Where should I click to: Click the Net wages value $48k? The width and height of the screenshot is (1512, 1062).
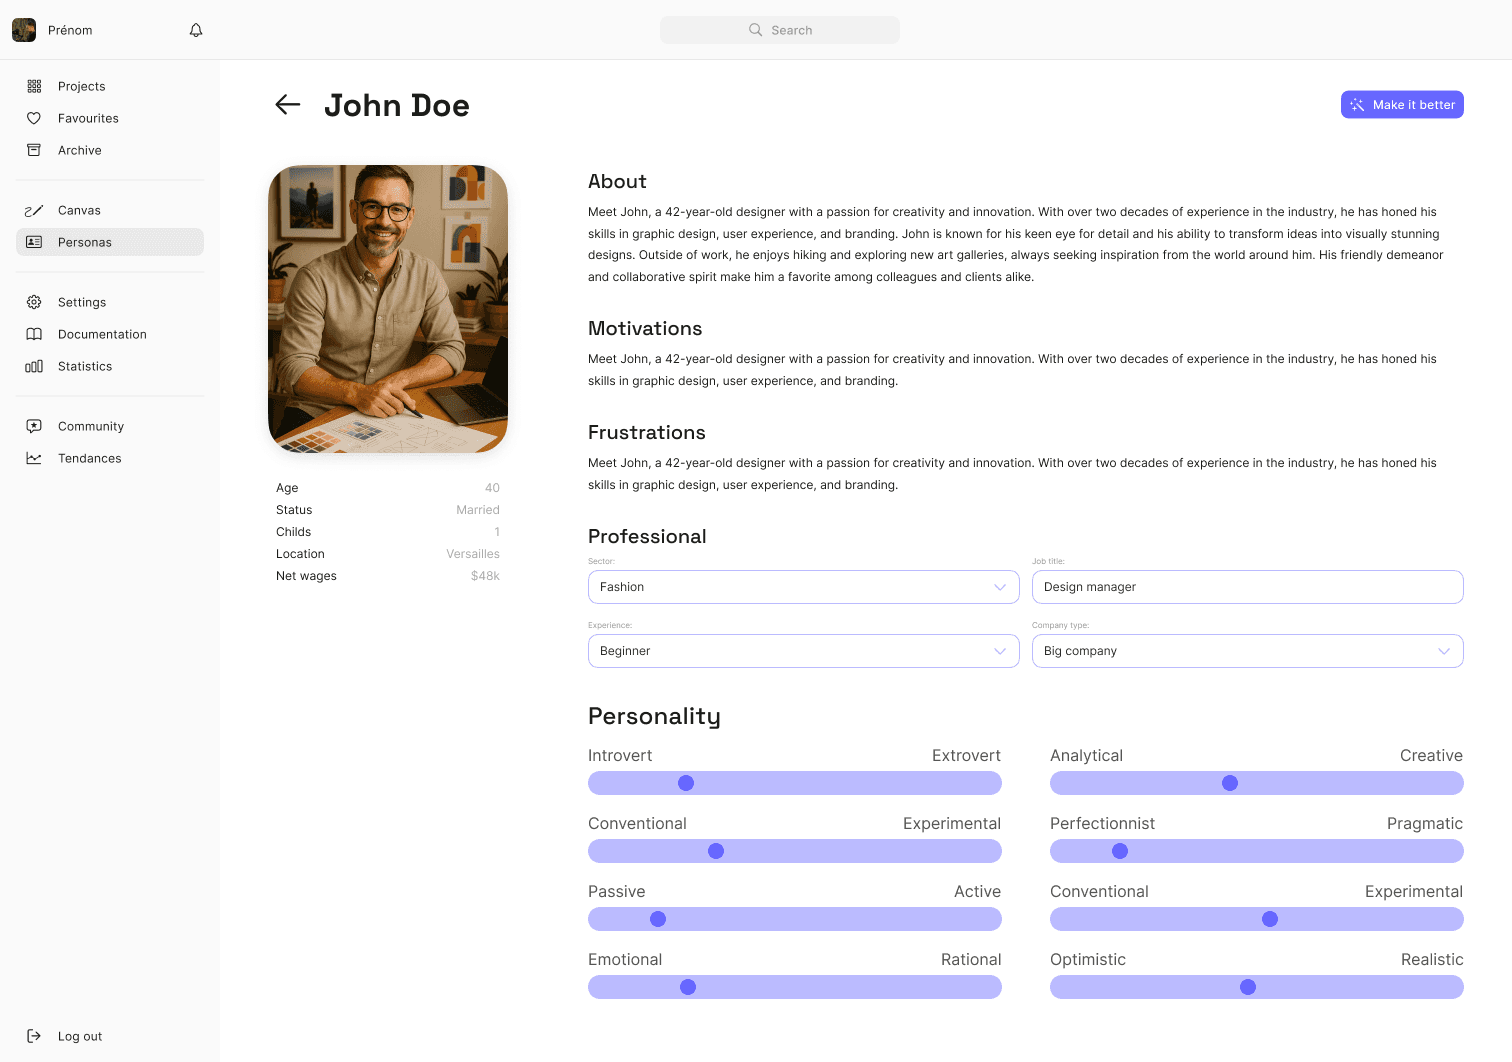(485, 576)
